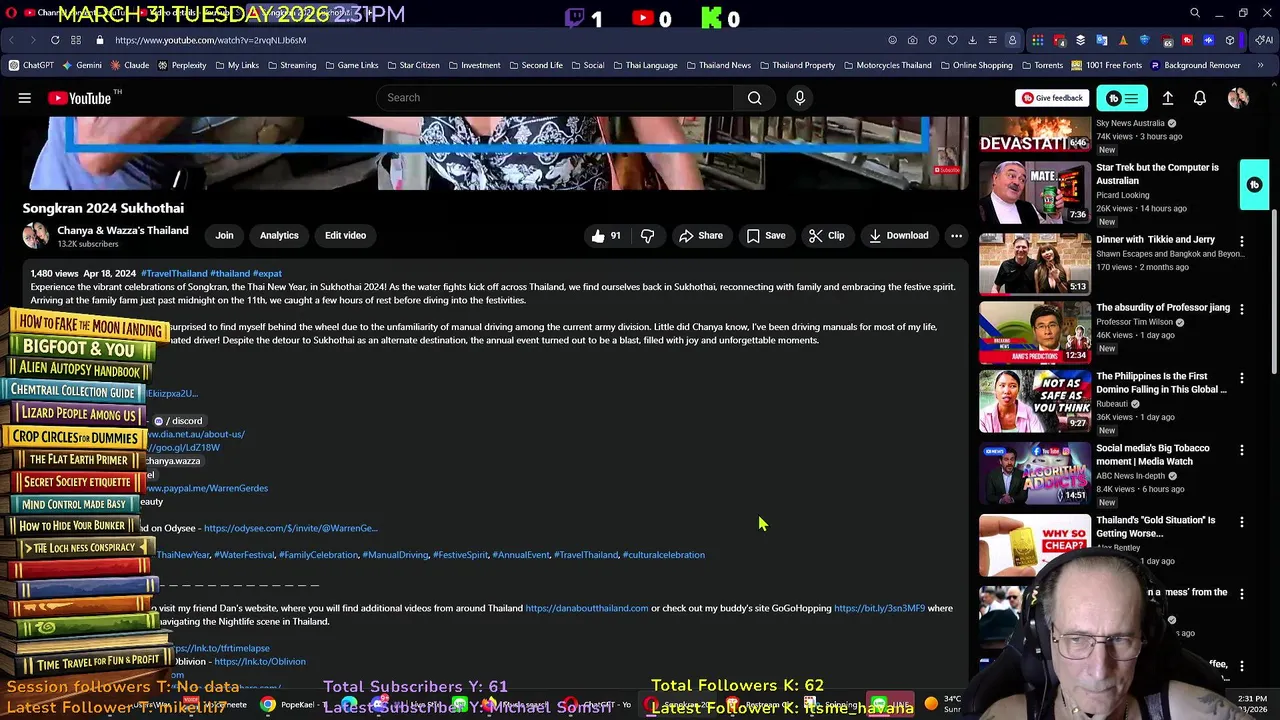
Task: Expand the Online Shopping bookmark folder
Action: click(976, 65)
